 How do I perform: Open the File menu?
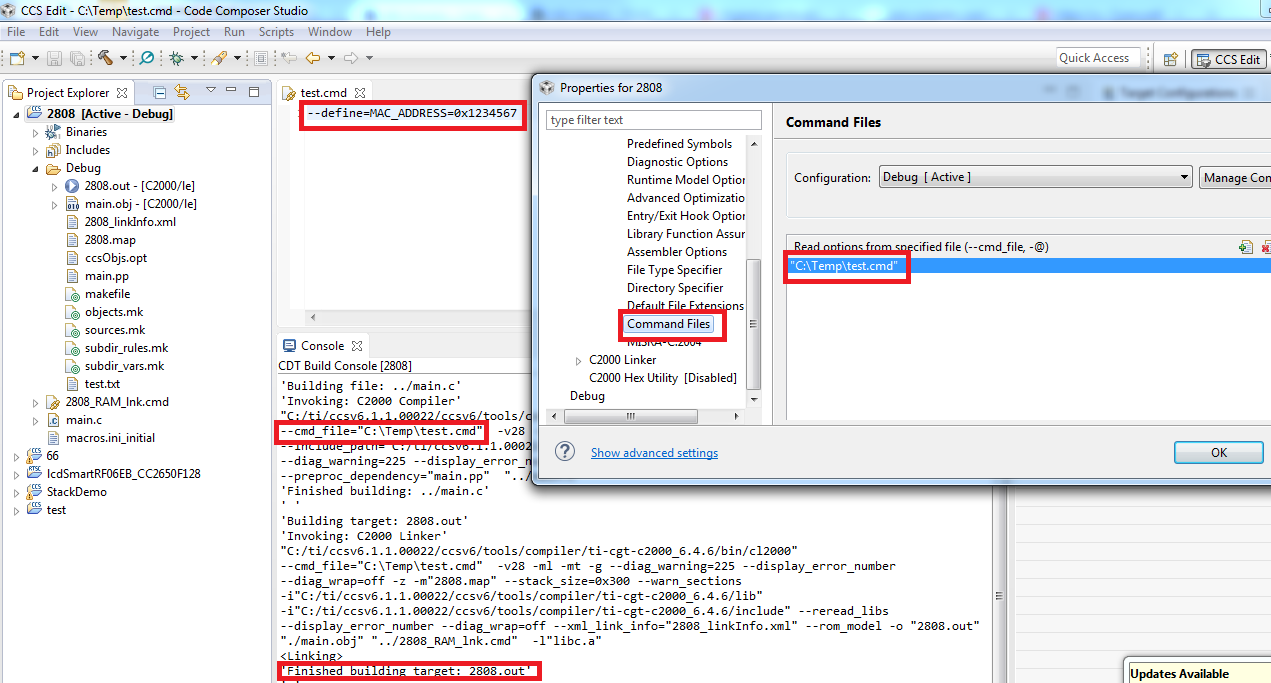[16, 32]
